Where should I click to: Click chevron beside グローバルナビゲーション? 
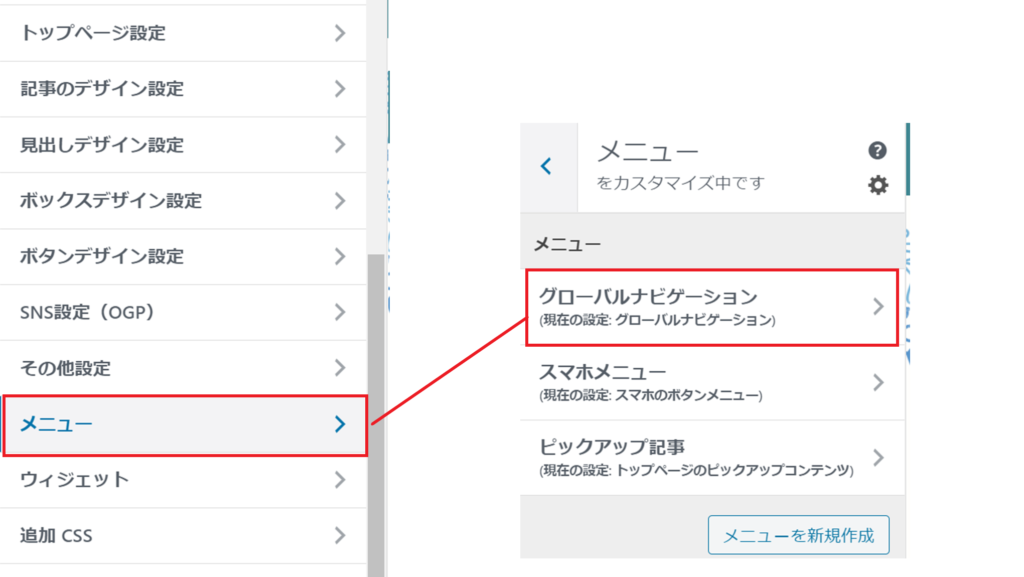coord(878,307)
